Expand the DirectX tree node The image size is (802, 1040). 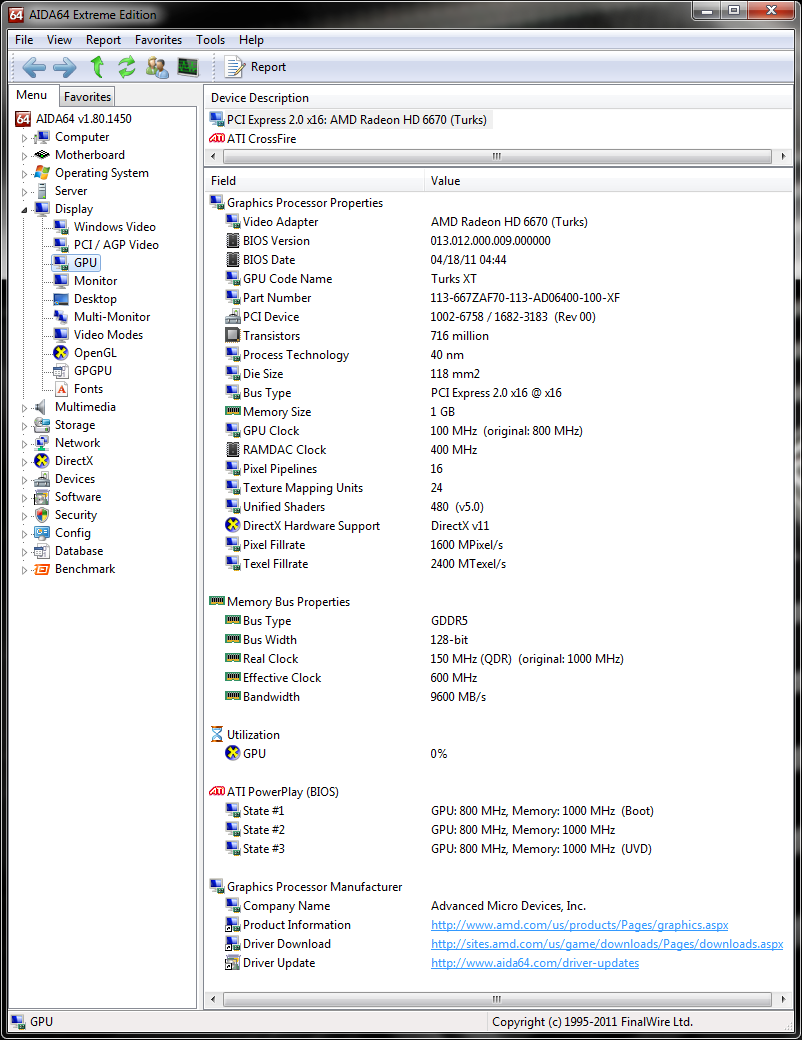[x=25, y=462]
